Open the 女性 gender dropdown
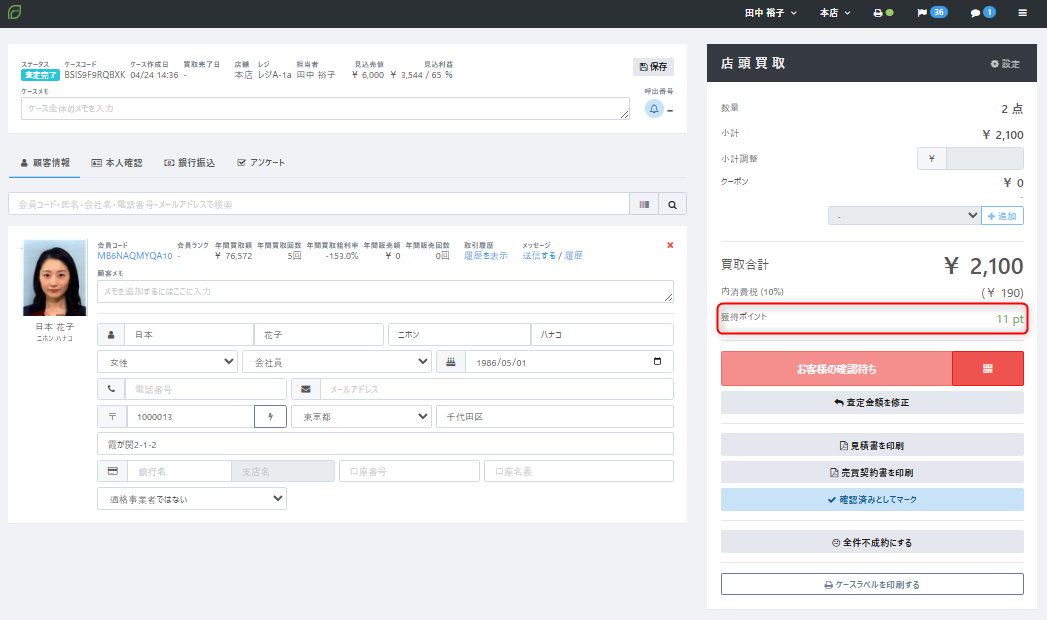 coord(167,362)
